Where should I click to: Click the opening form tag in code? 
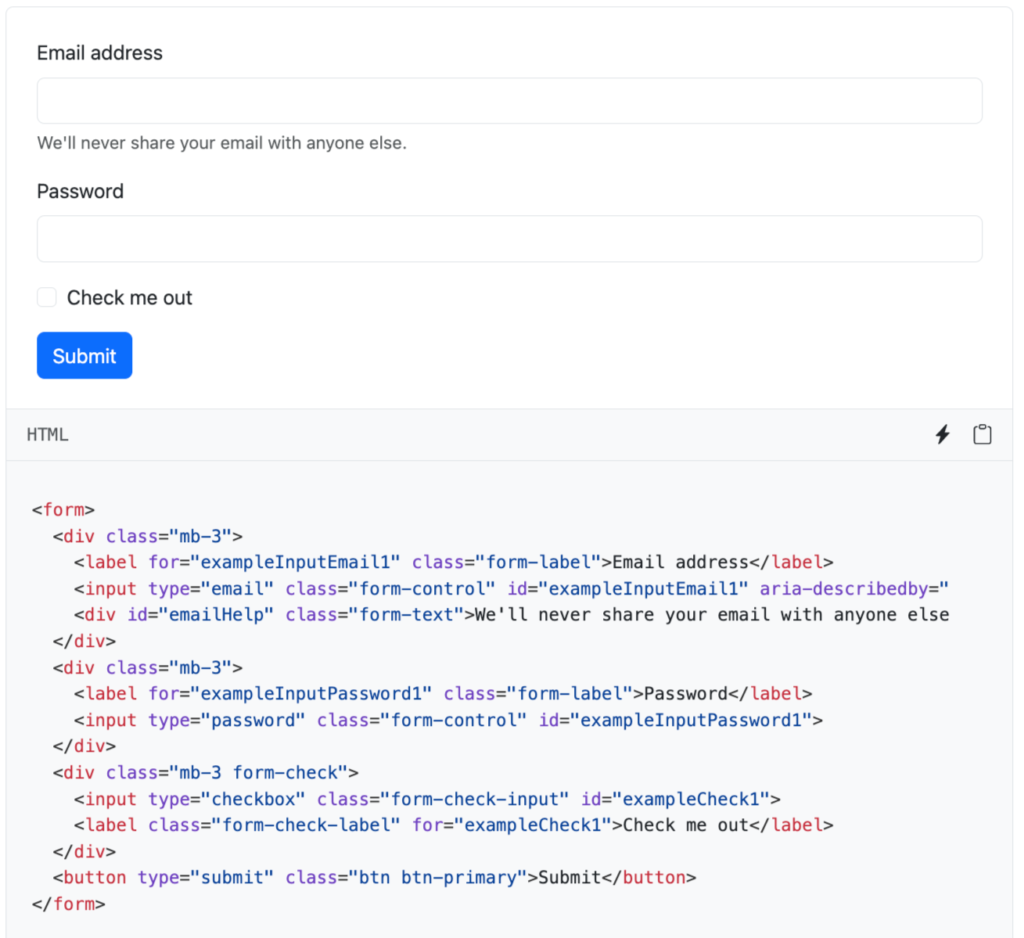pos(63,510)
